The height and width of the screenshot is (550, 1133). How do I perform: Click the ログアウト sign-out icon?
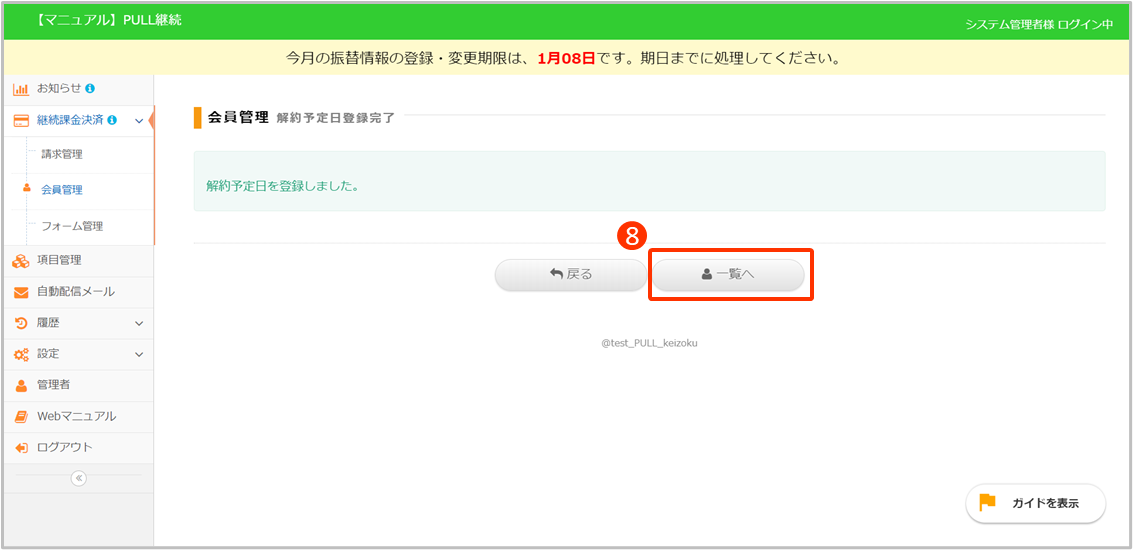(x=20, y=447)
